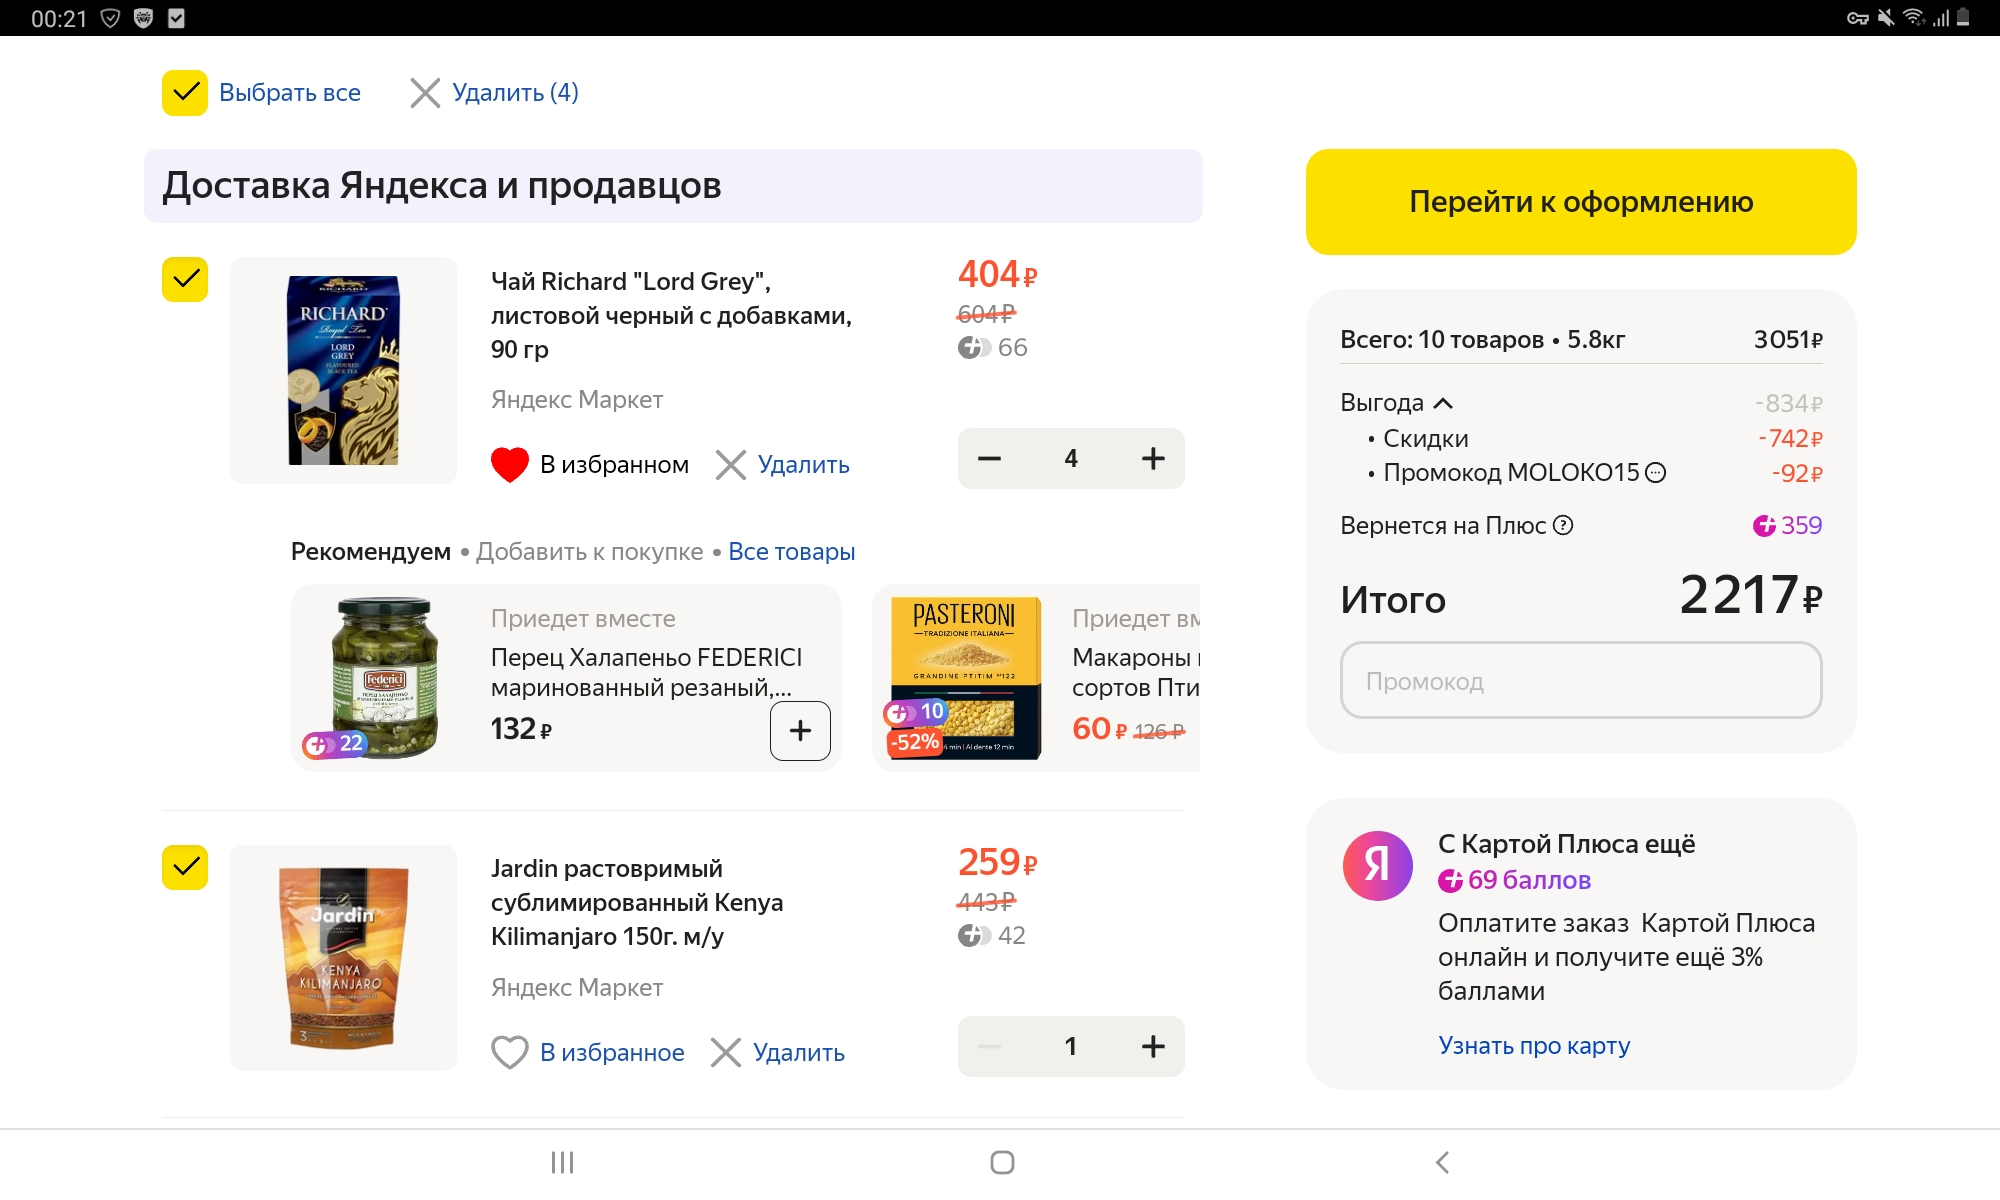
Task: Uncheck the Jardin Kenya Kilimanjaro coffee checkbox
Action: pos(185,867)
